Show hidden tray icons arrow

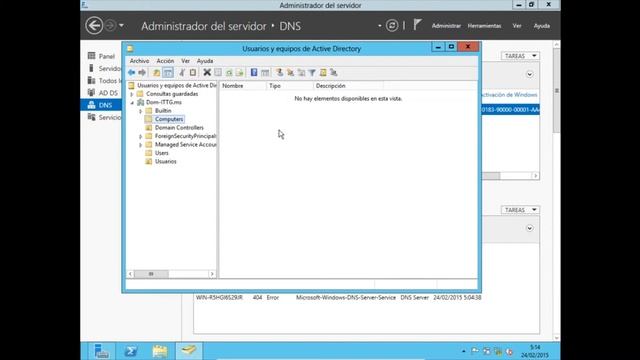pyautogui.click(x=464, y=351)
